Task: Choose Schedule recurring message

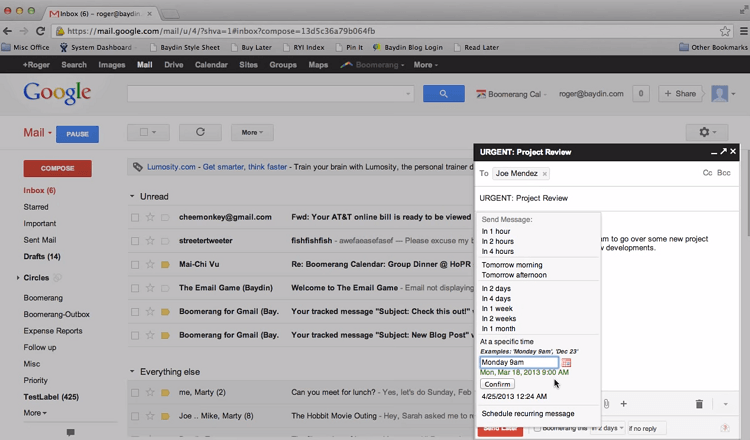Action: pos(528,414)
